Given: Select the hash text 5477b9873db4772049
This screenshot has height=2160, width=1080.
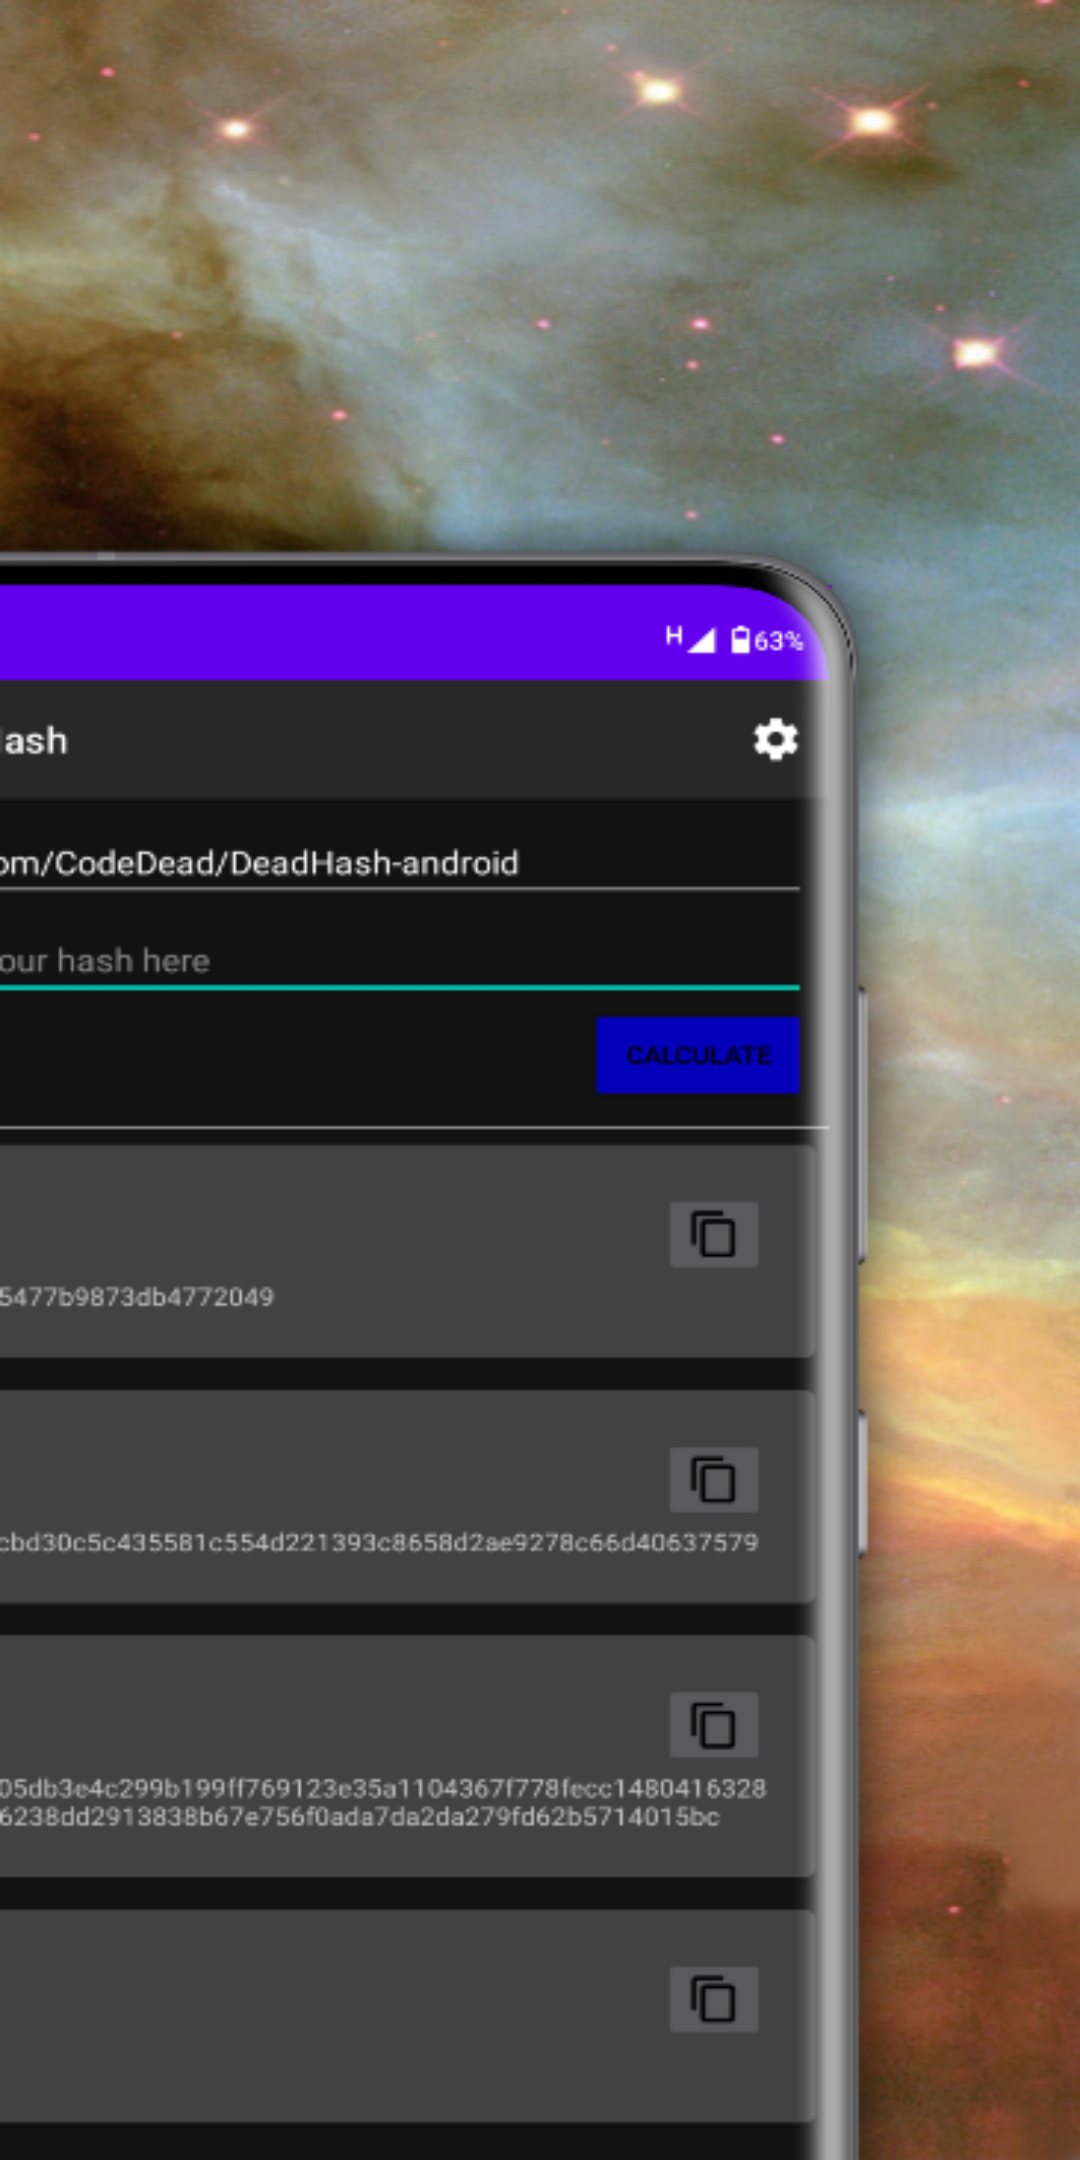Looking at the screenshot, I should click(x=136, y=1297).
